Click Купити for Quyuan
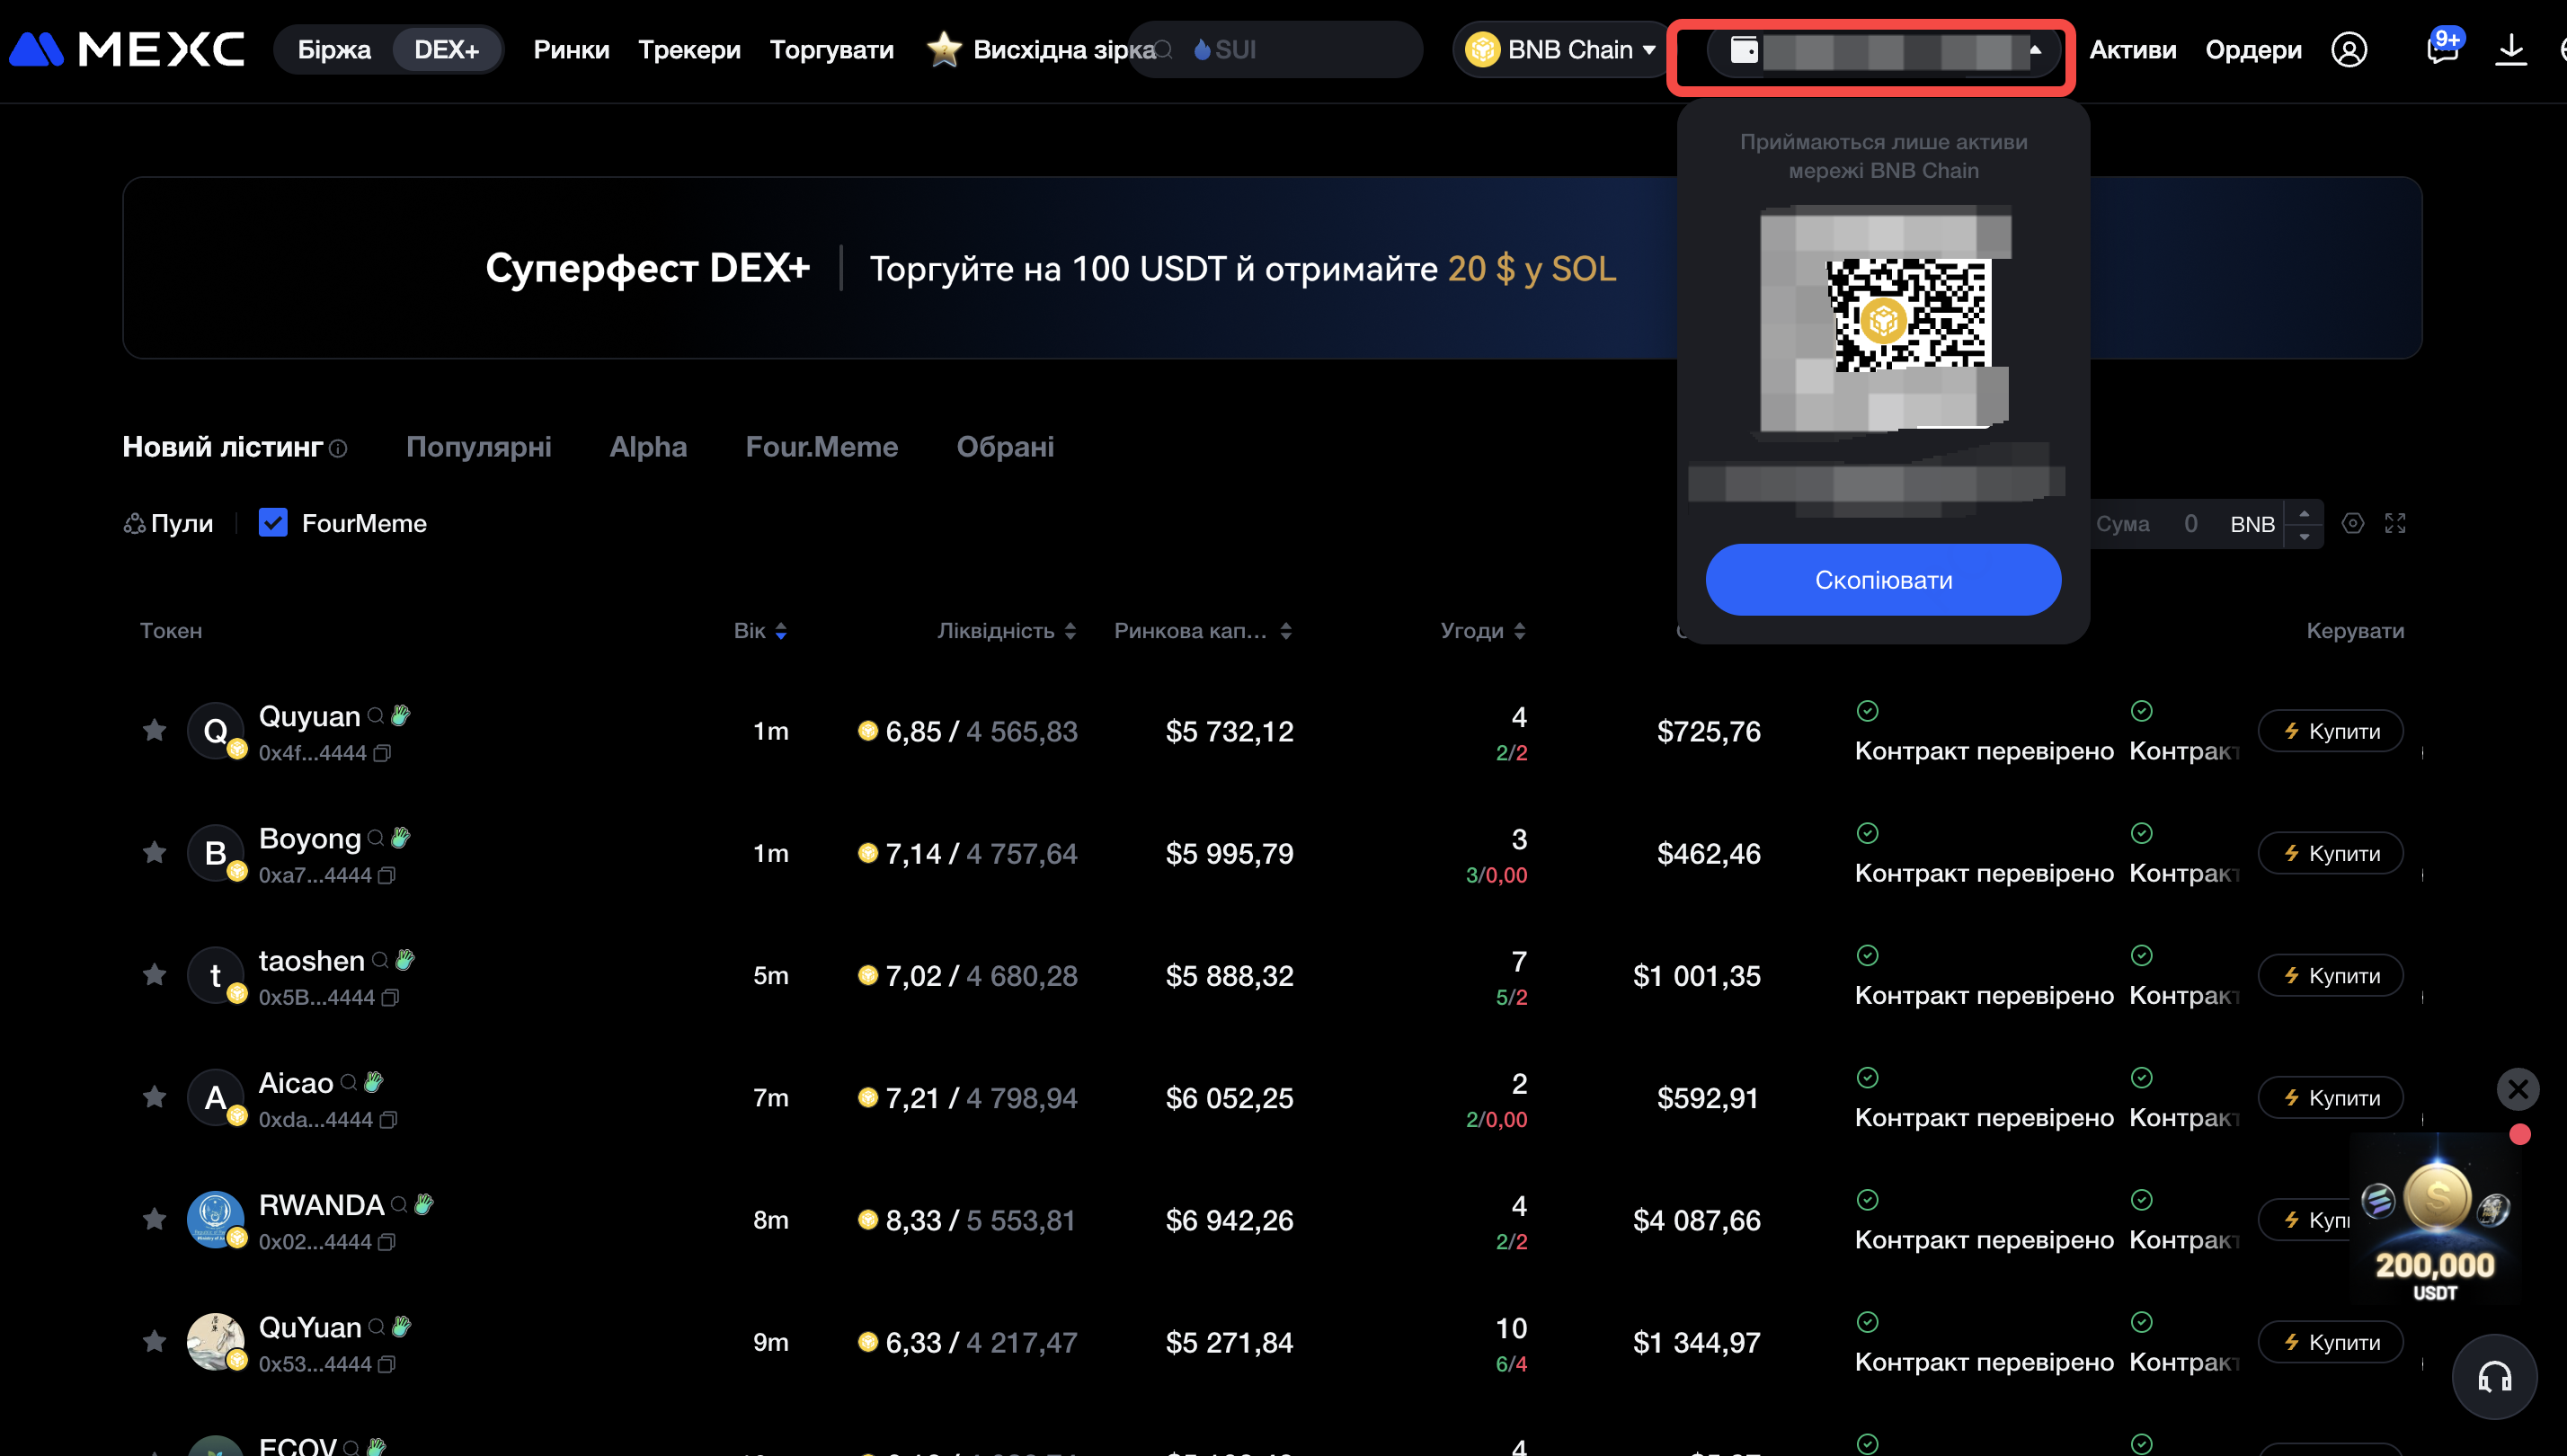 (2330, 731)
